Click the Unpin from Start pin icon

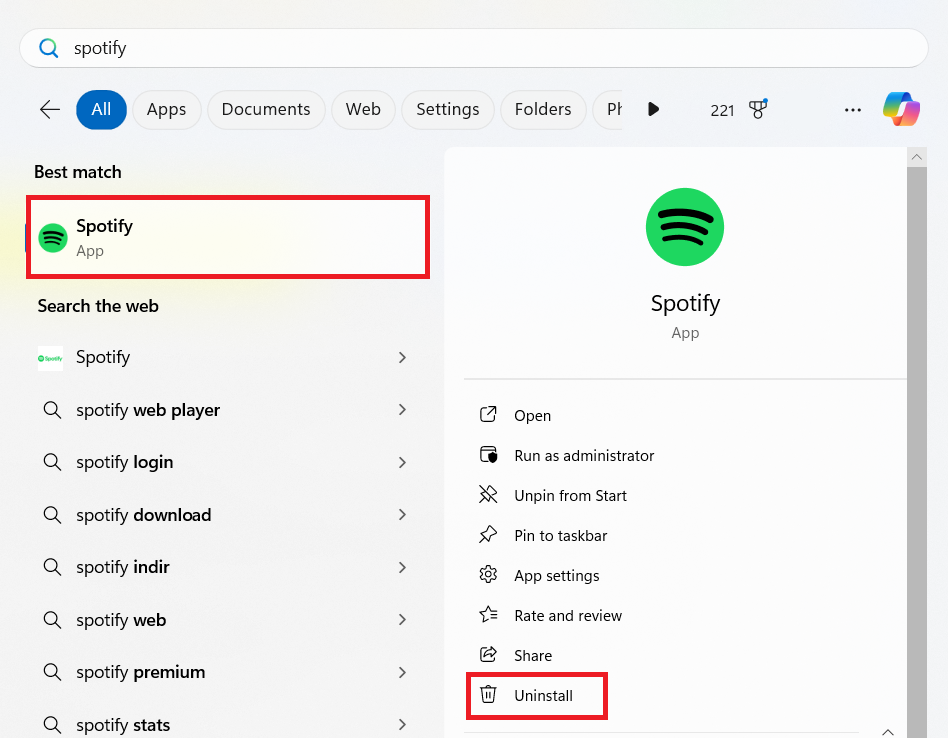click(488, 494)
